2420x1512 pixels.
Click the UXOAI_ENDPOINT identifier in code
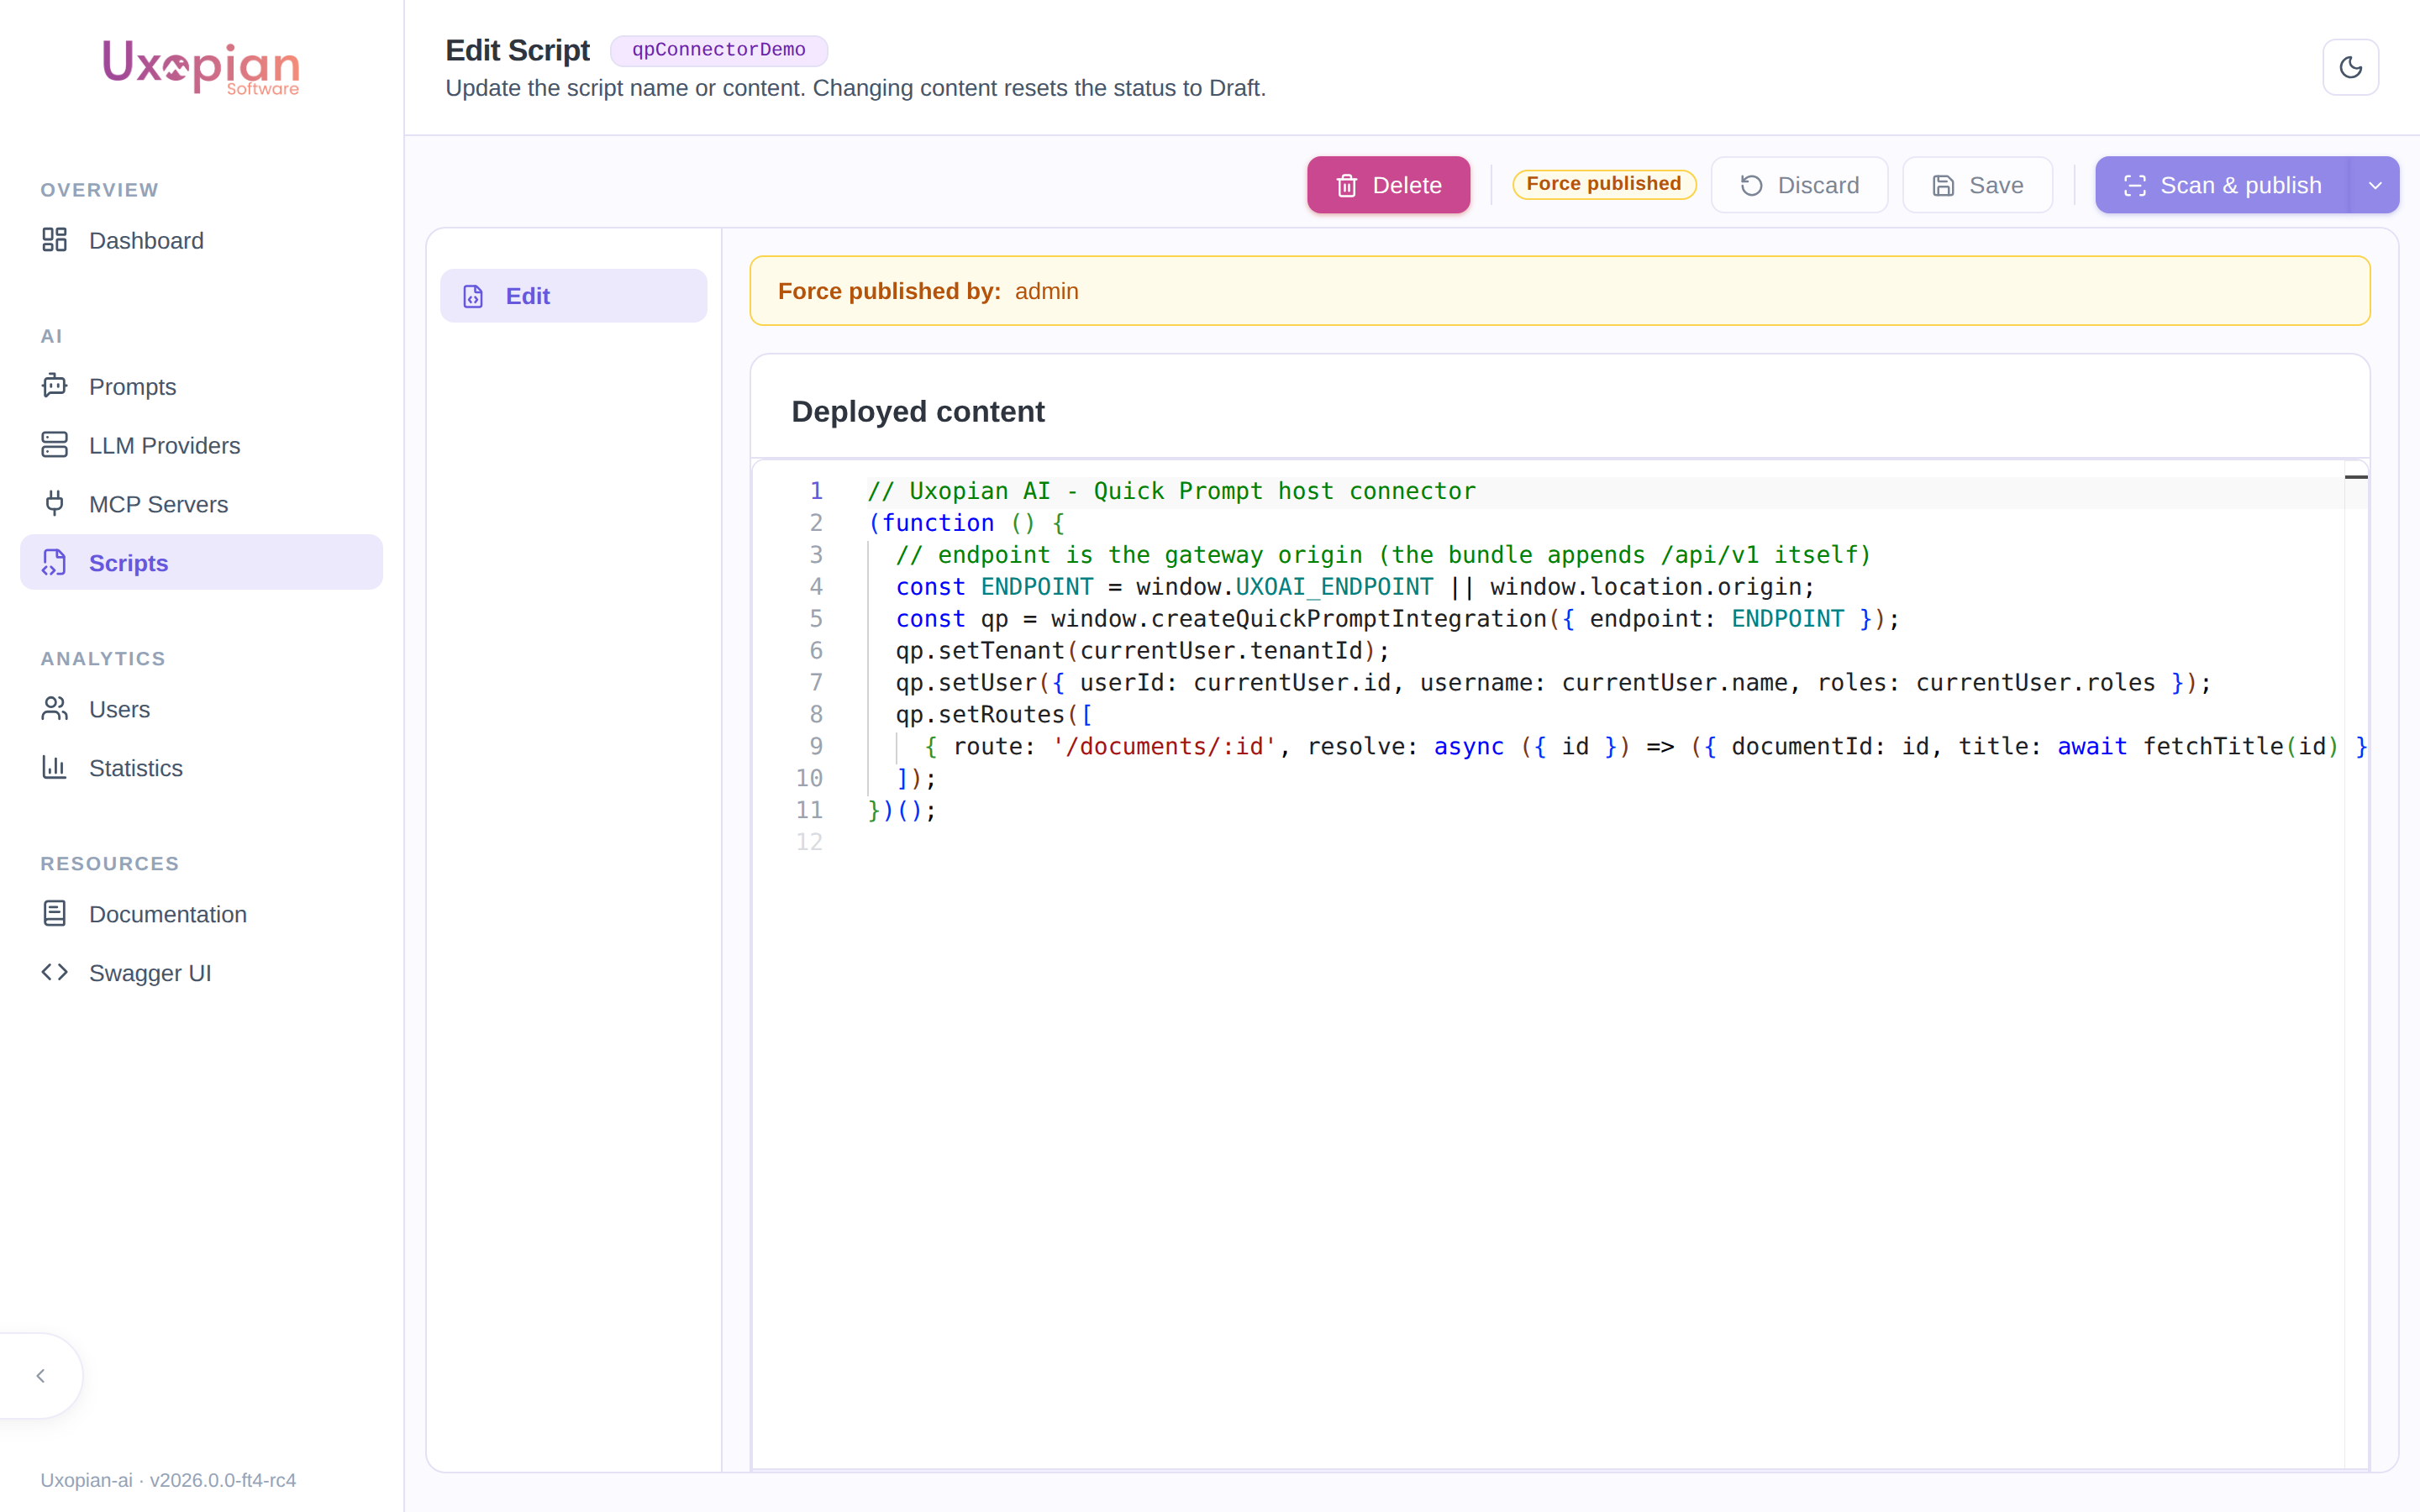coord(1334,587)
